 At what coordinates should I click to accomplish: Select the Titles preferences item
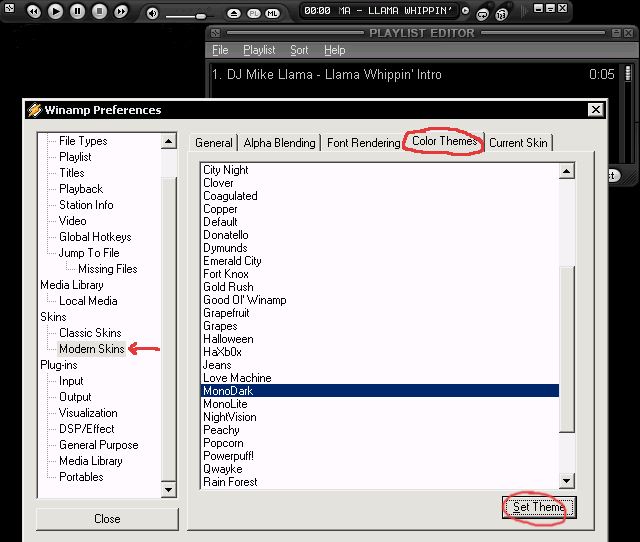(72, 173)
